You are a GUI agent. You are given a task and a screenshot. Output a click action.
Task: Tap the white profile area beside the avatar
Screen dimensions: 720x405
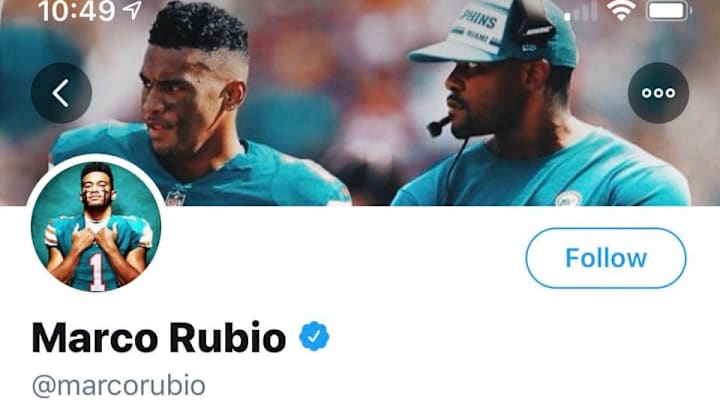pyautogui.click(x=344, y=259)
